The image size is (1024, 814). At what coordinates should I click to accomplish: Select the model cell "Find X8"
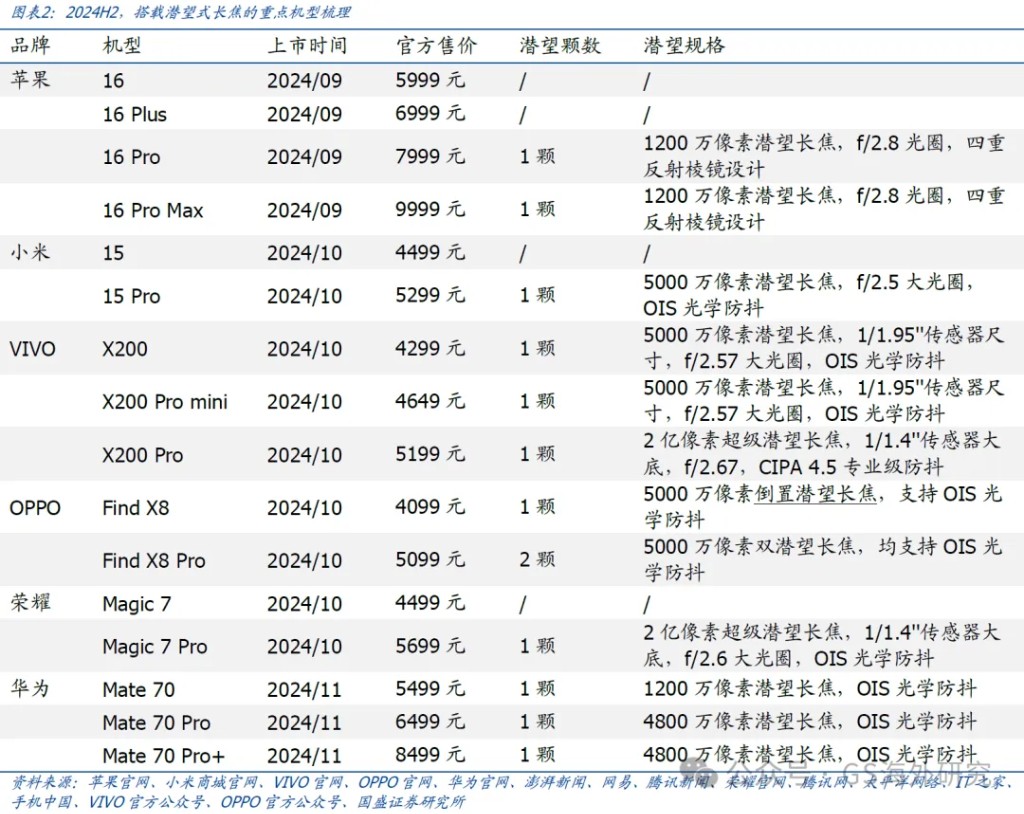click(136, 508)
